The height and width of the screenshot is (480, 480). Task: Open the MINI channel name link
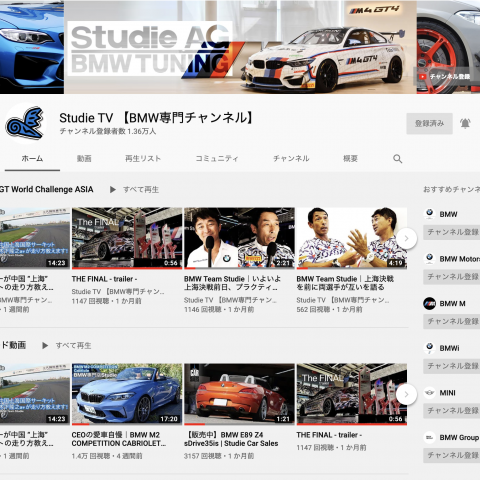[x=447, y=393]
